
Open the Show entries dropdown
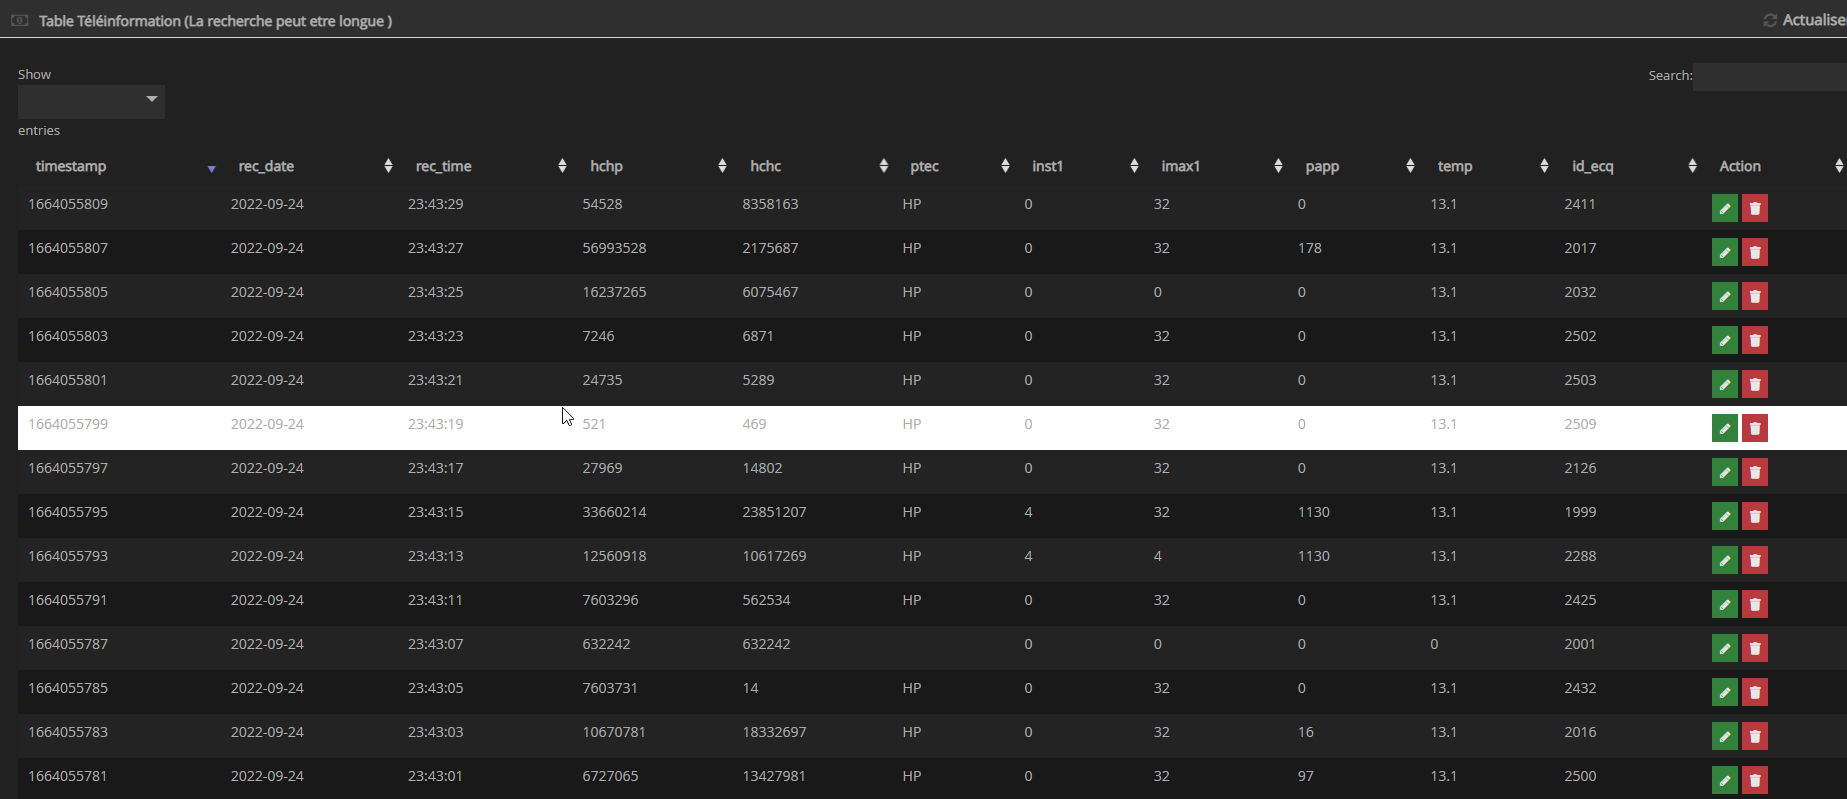(x=91, y=101)
